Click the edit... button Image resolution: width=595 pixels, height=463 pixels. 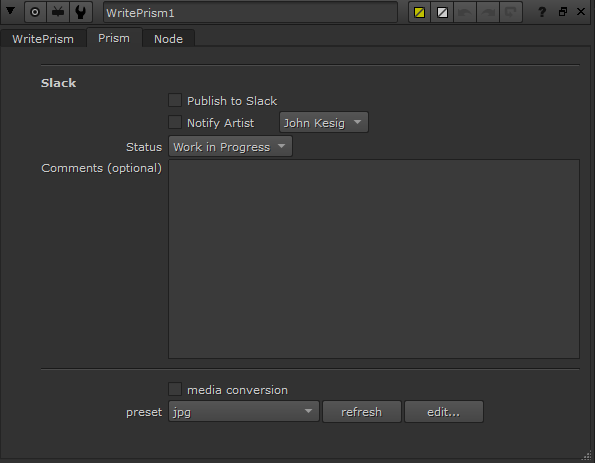[x=444, y=412]
